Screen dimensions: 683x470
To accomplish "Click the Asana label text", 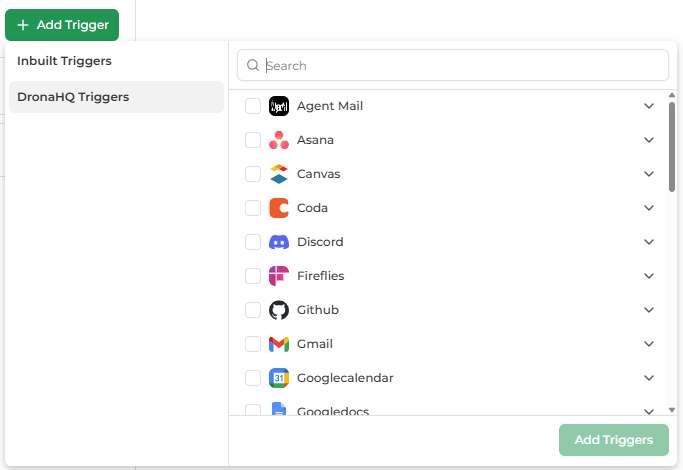I will click(x=315, y=140).
